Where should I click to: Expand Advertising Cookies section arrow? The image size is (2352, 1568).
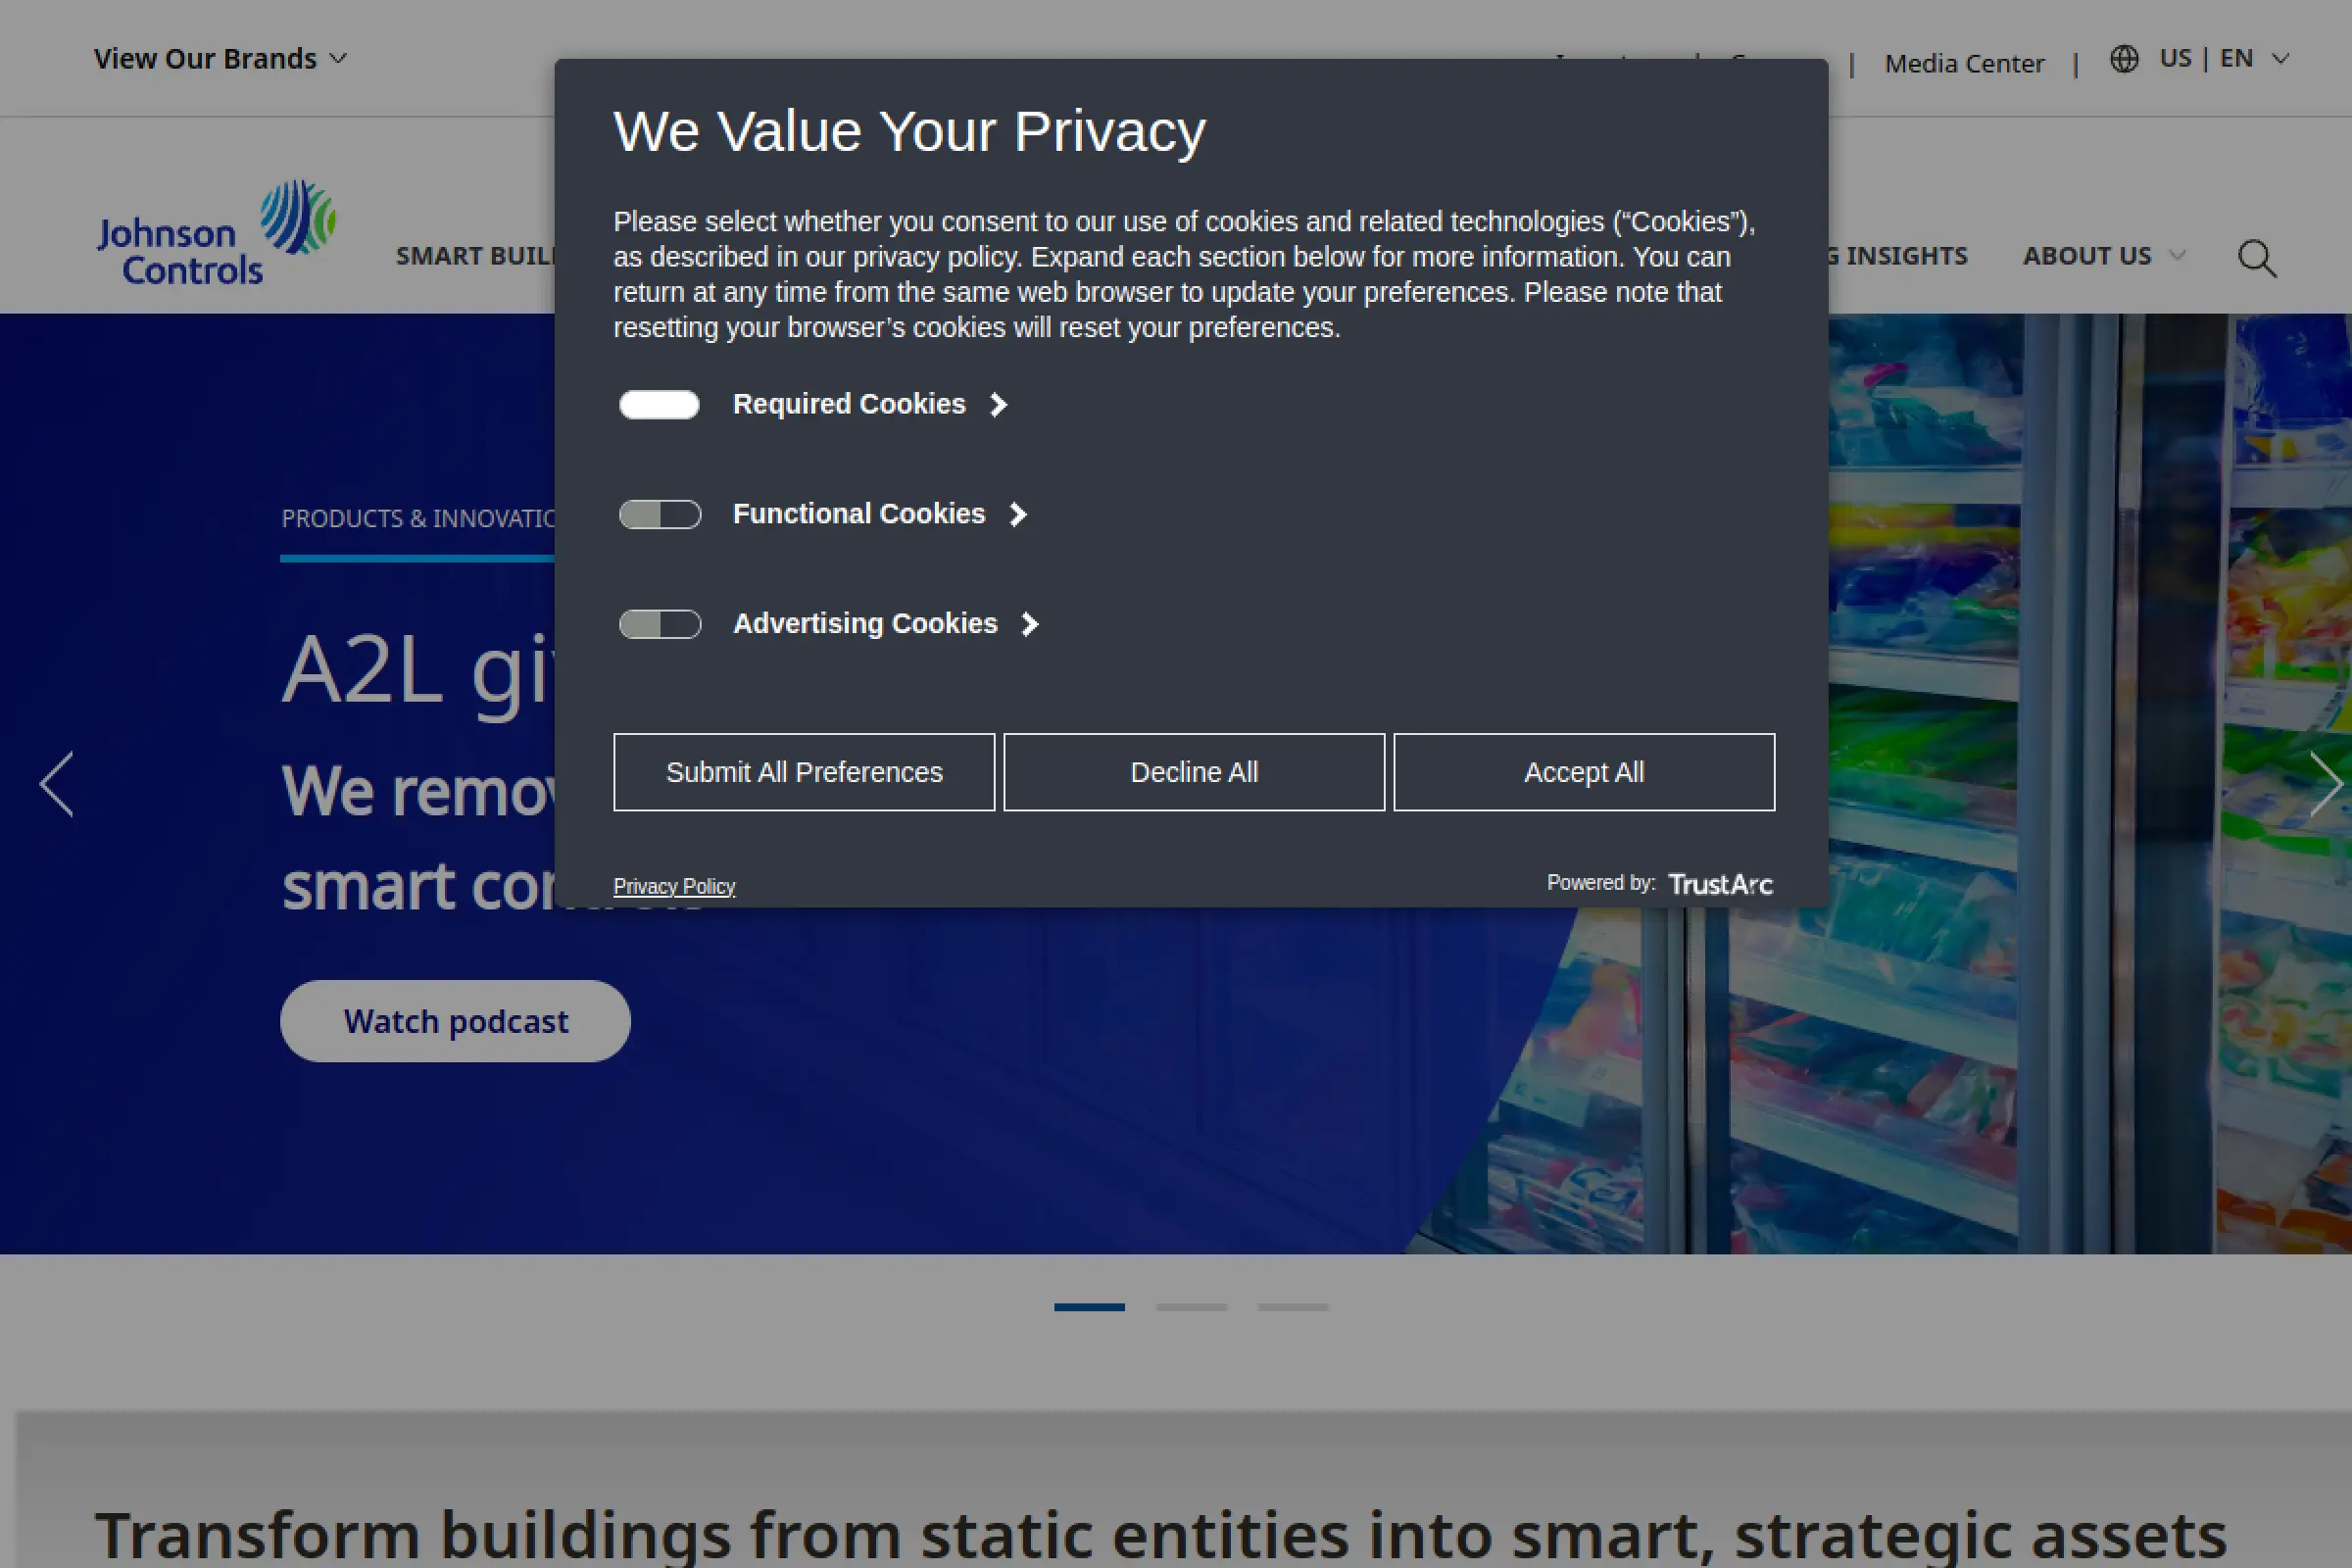point(1030,624)
